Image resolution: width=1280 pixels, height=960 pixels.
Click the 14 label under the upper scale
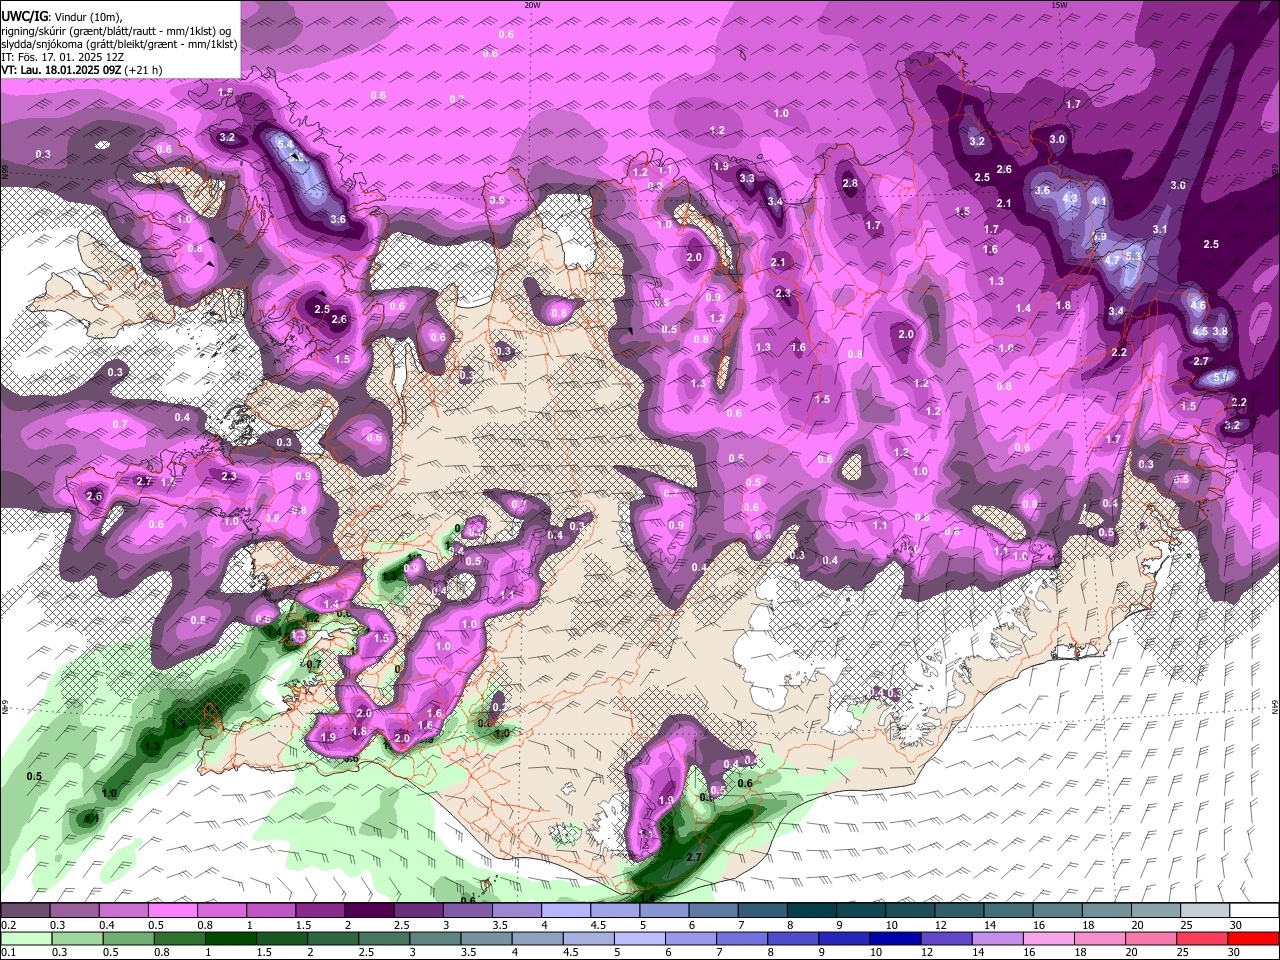pyautogui.click(x=990, y=925)
